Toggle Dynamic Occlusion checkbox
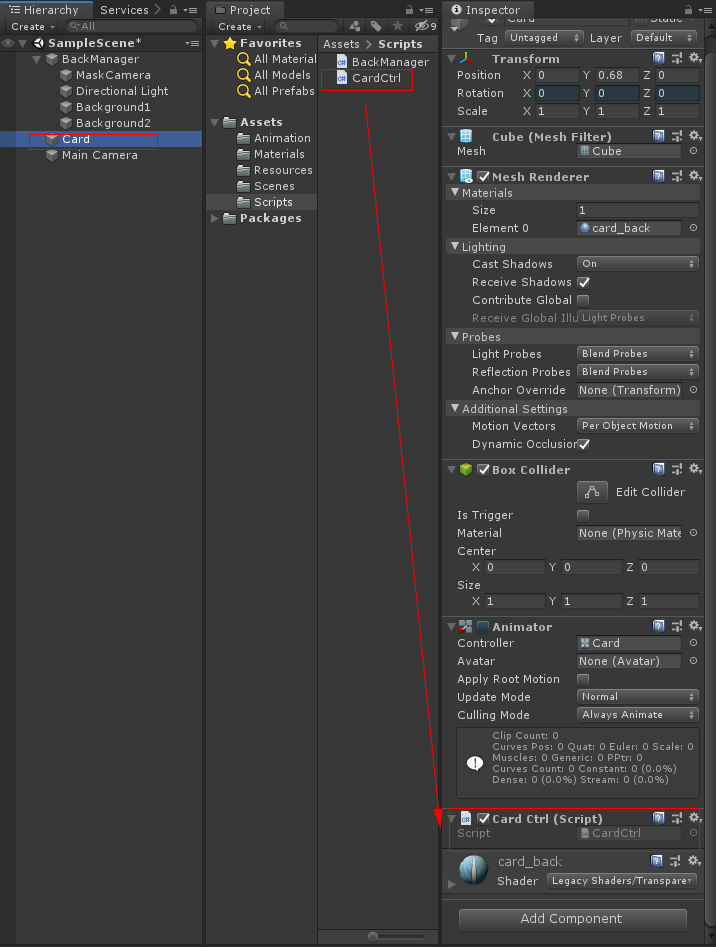Viewport: 716px width, 947px height. click(583, 444)
